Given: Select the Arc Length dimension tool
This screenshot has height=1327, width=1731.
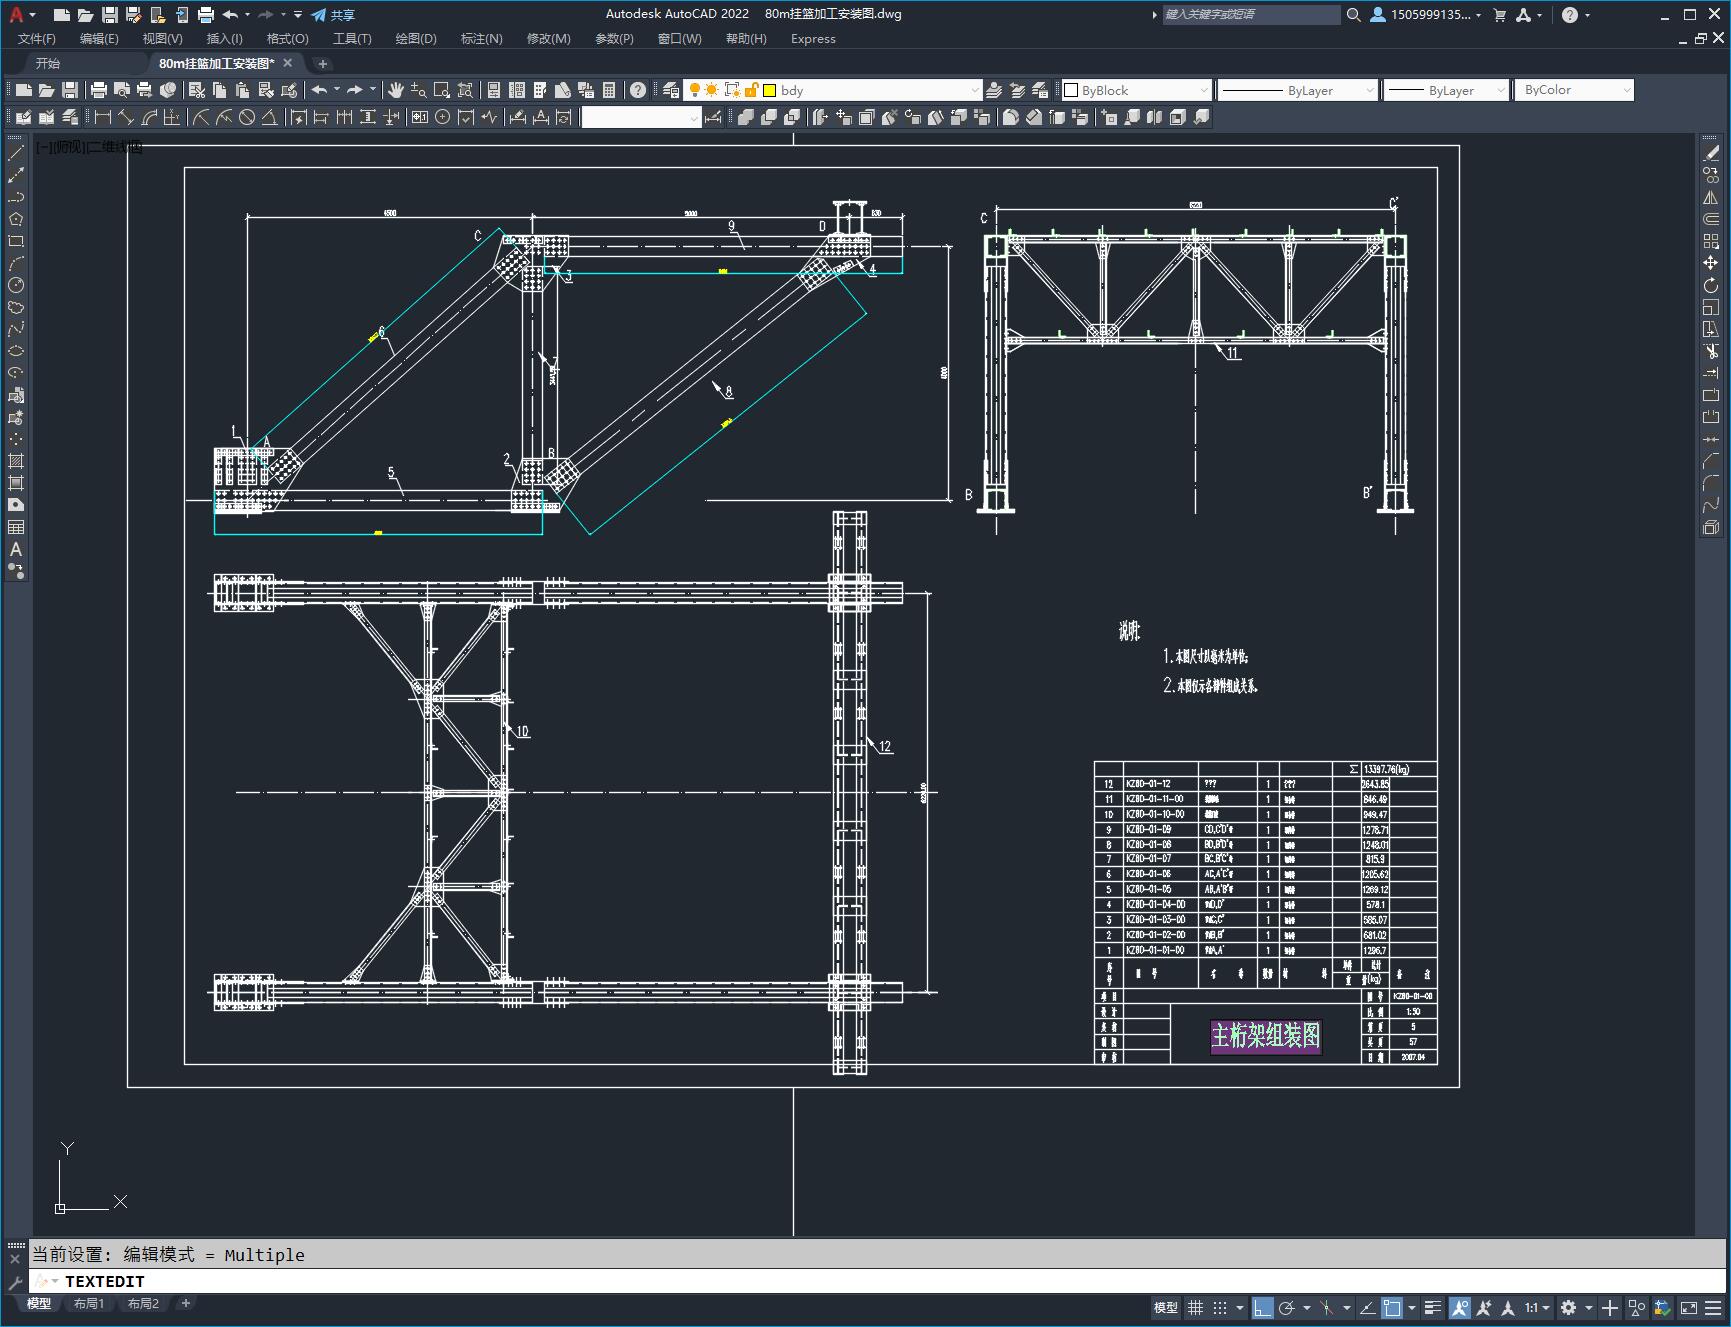Looking at the screenshot, I should 149,117.
